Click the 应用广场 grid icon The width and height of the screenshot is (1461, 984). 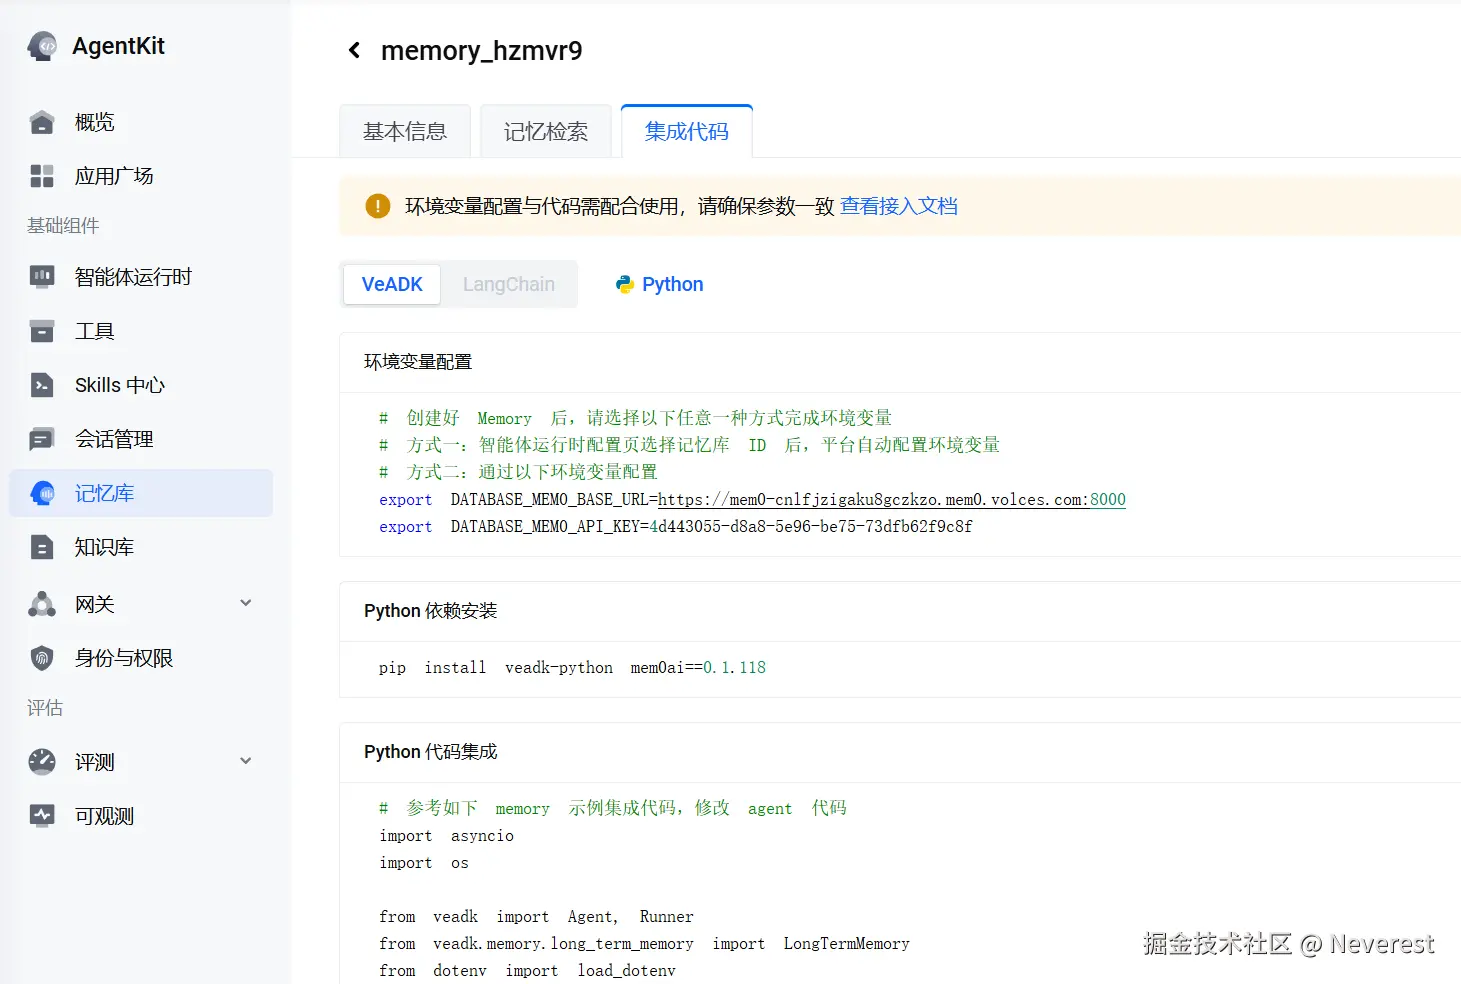click(42, 176)
